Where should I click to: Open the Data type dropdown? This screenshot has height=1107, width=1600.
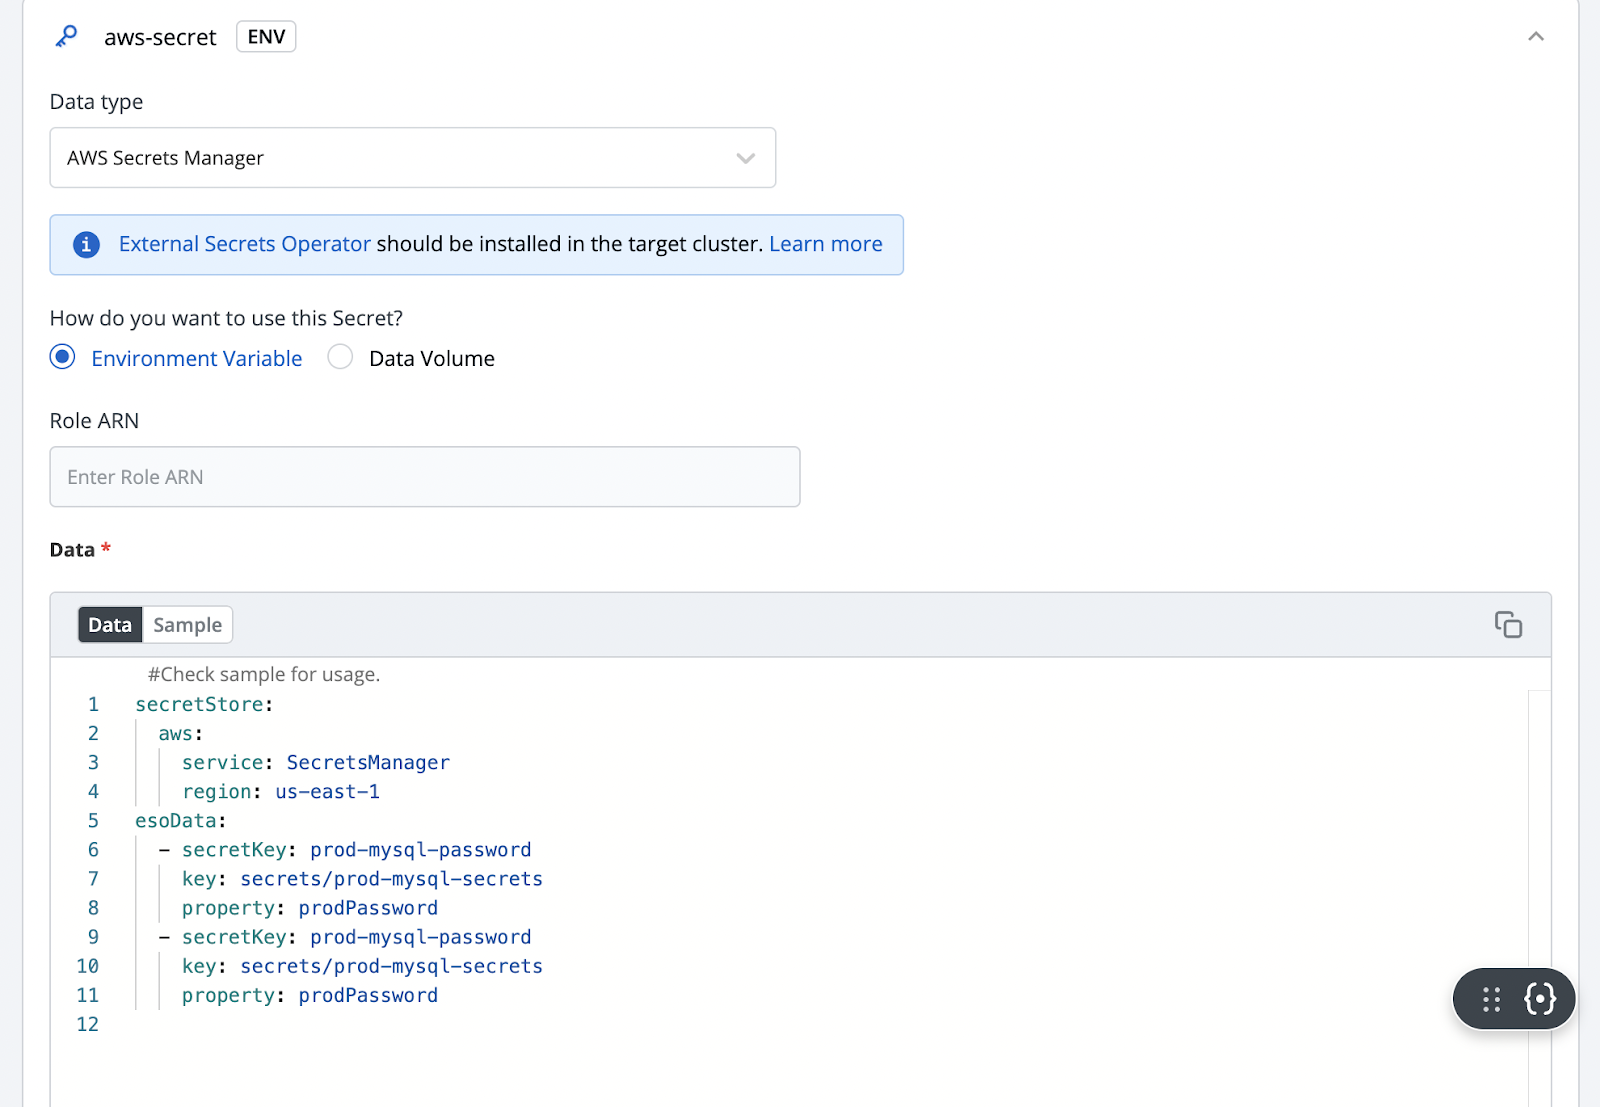[413, 158]
